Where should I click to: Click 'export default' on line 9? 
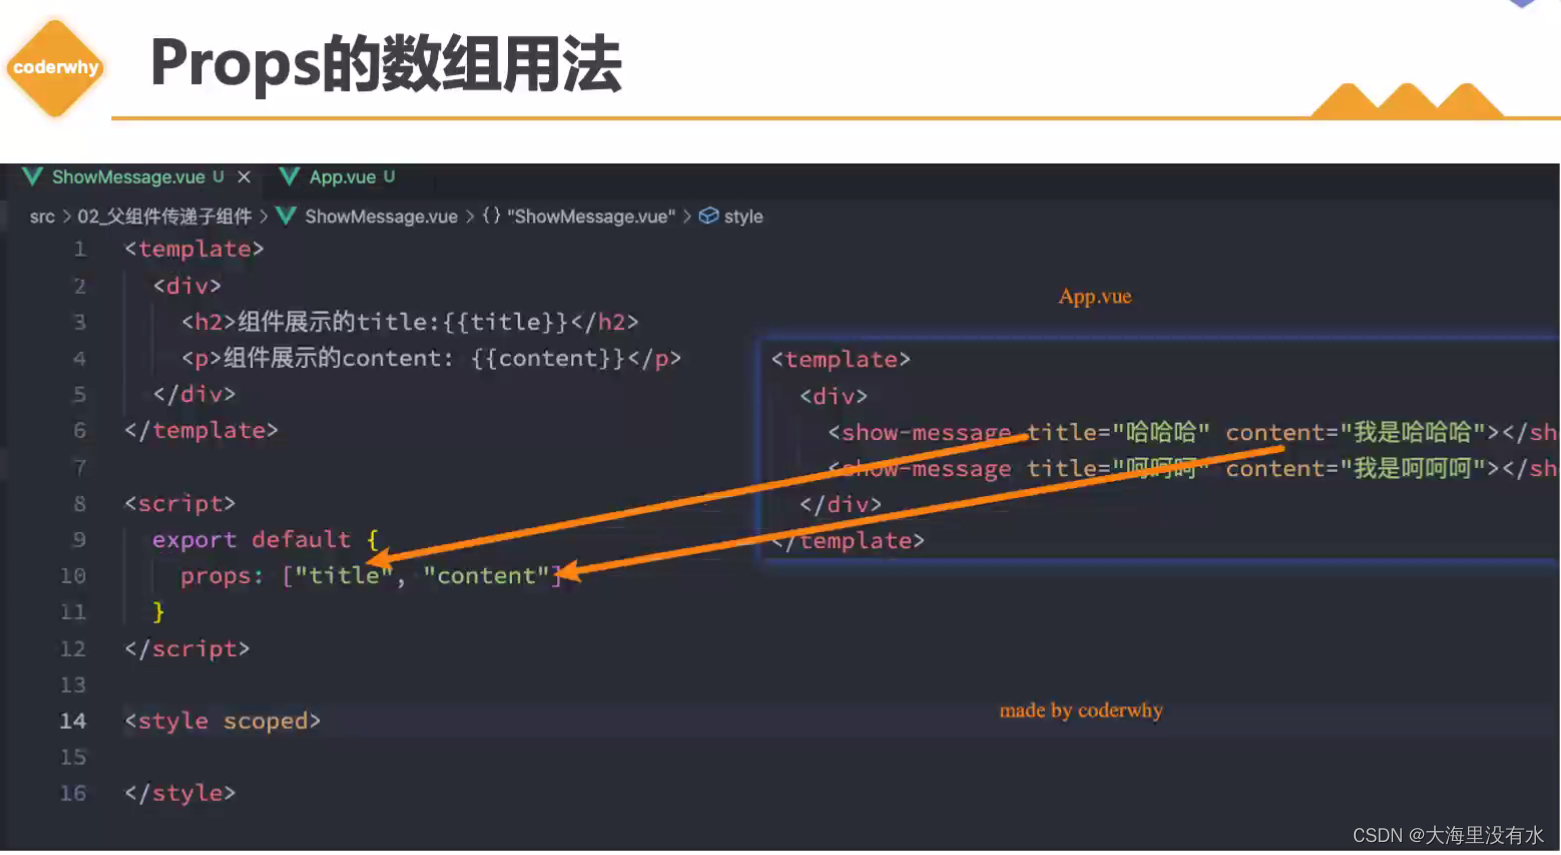pos(251,540)
